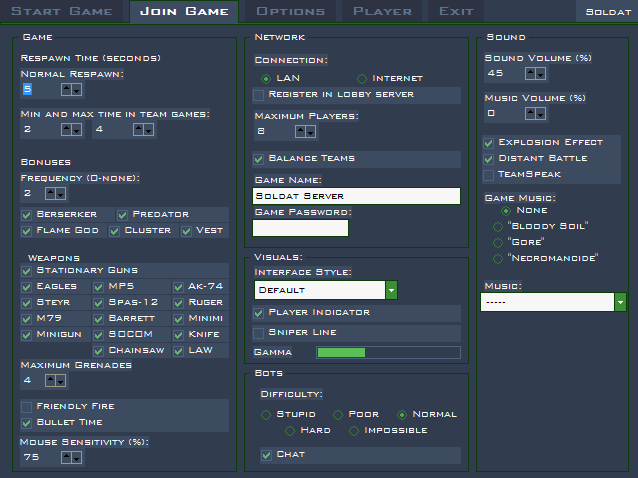Click the bonus Frequency spinner arrows
Image resolution: width=638 pixels, height=478 pixels.
pos(56,193)
